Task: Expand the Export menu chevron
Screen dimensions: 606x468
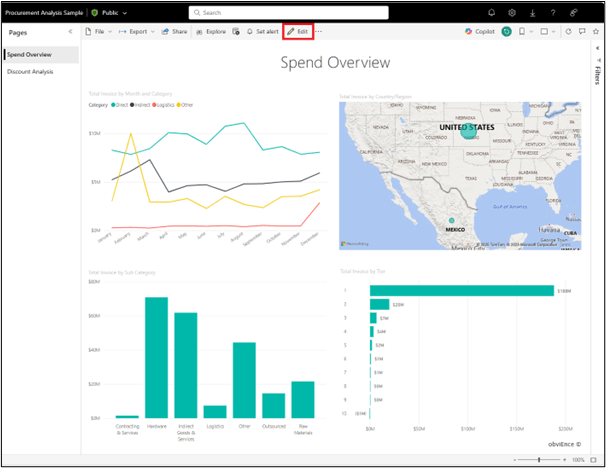Action: [x=152, y=32]
